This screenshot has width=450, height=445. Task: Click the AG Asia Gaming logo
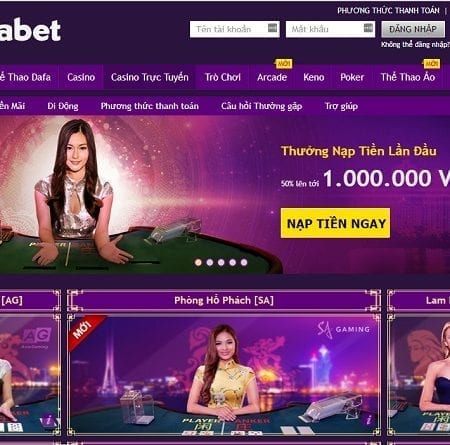click(37, 337)
